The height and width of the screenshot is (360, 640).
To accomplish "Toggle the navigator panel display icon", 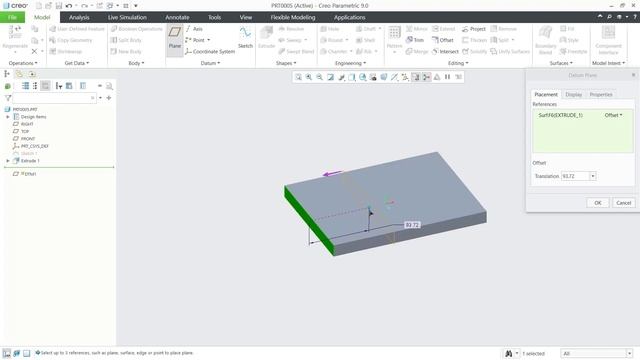I will (7, 353).
